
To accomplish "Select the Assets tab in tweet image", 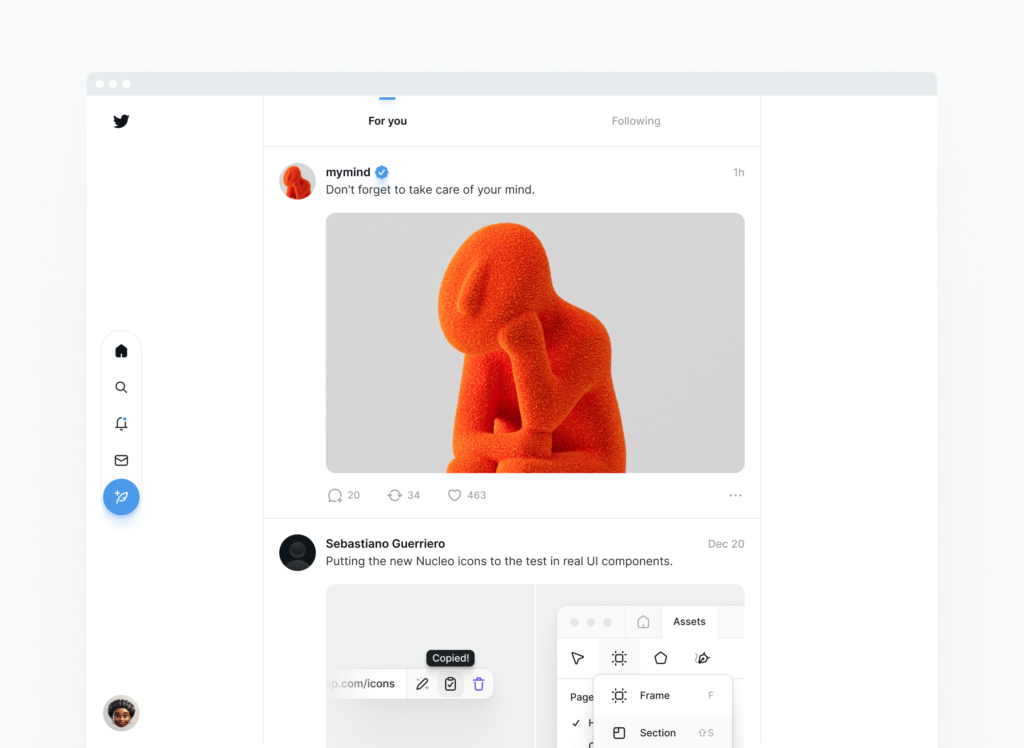I will [689, 622].
